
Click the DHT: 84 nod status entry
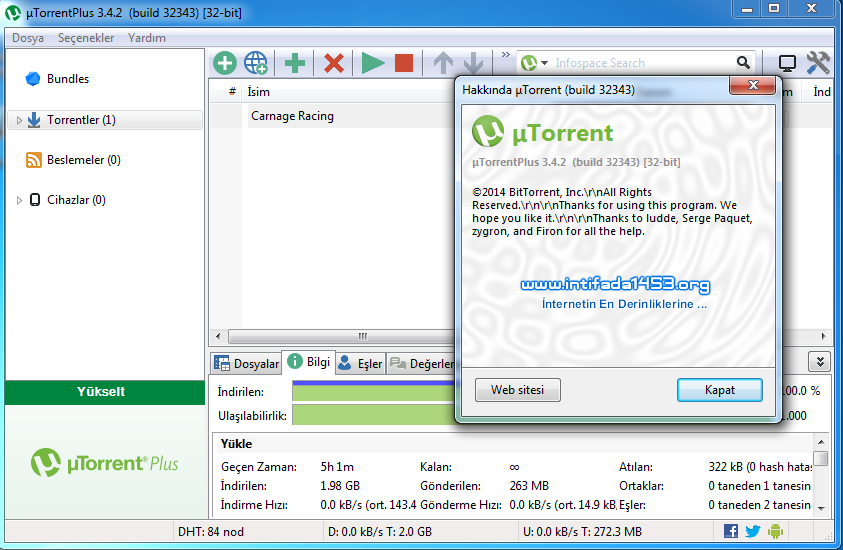click(211, 532)
